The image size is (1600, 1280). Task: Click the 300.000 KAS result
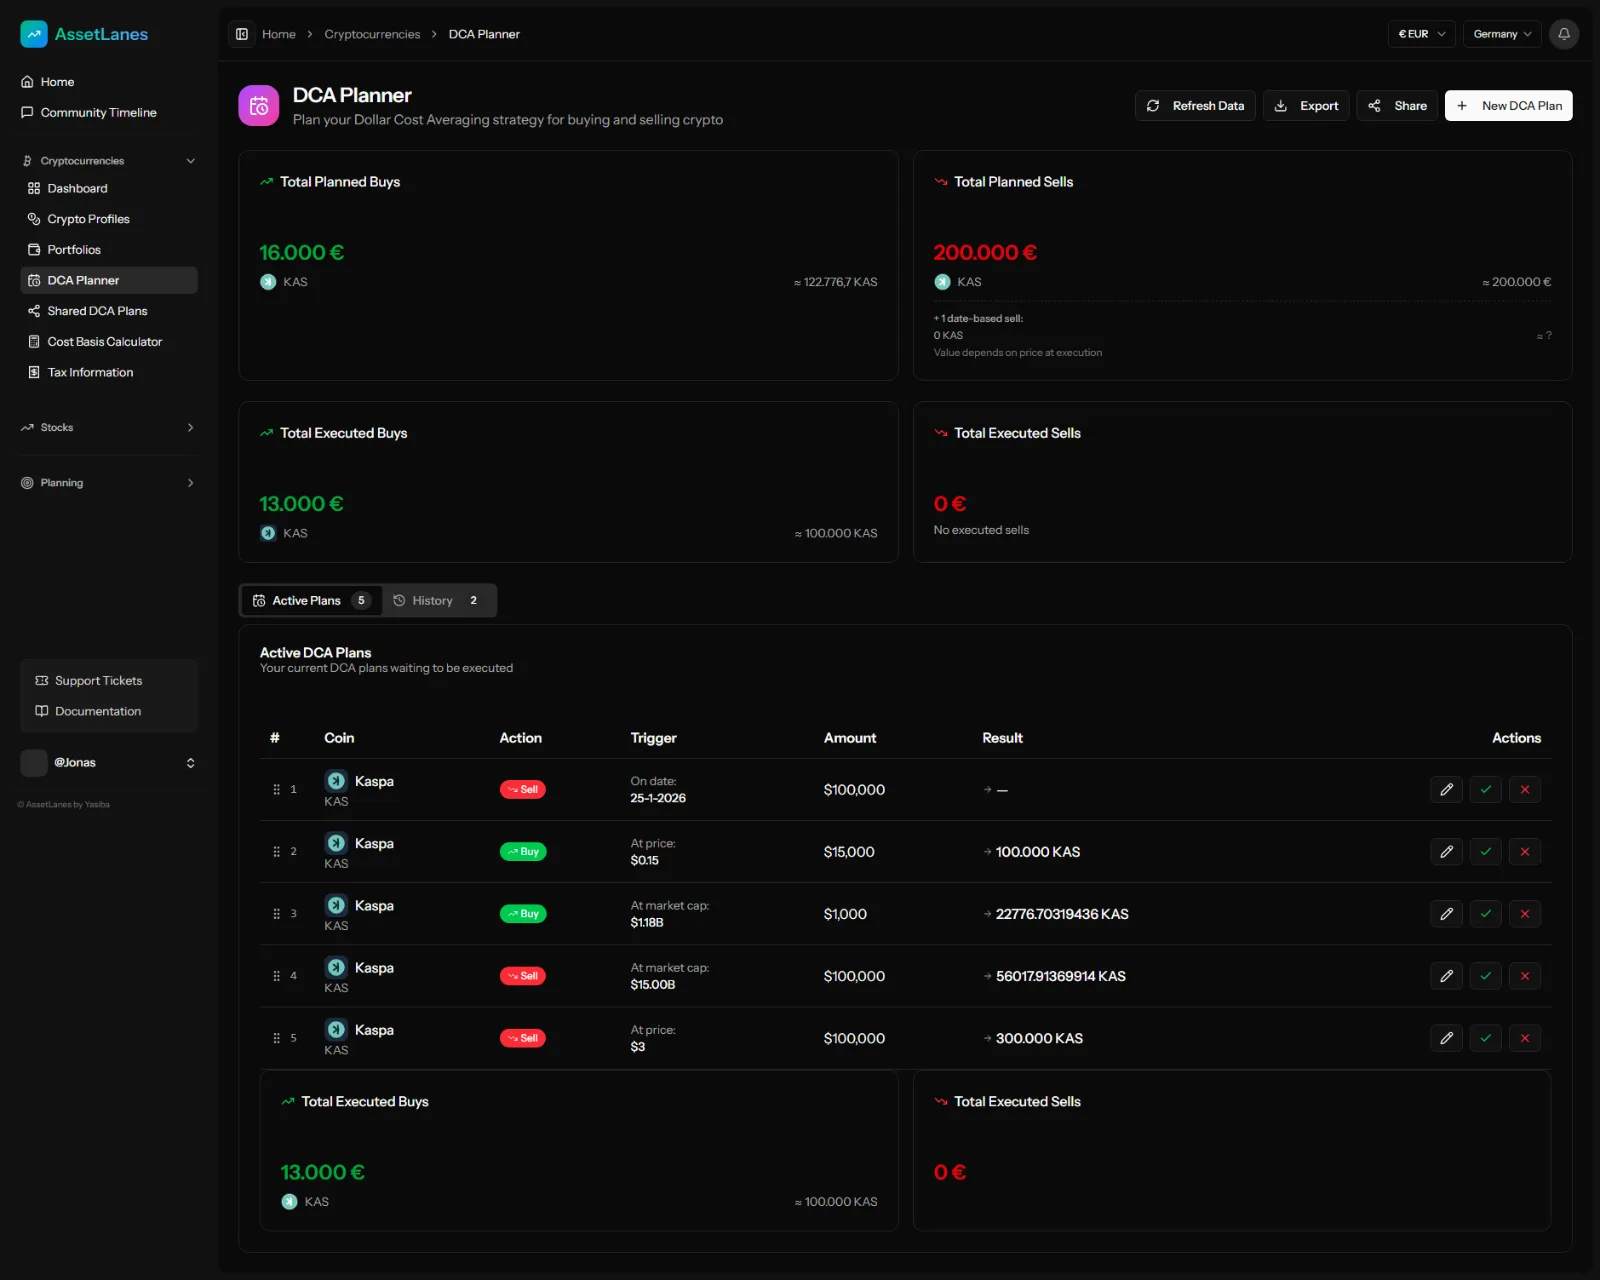1039,1038
